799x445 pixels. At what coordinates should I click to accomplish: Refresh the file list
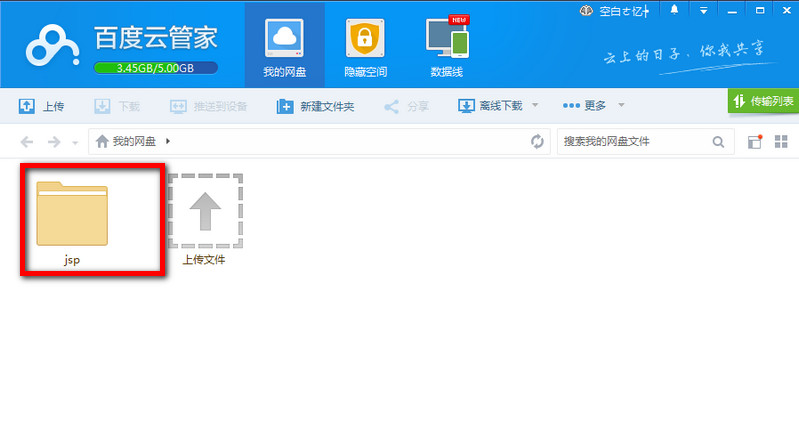coord(537,142)
